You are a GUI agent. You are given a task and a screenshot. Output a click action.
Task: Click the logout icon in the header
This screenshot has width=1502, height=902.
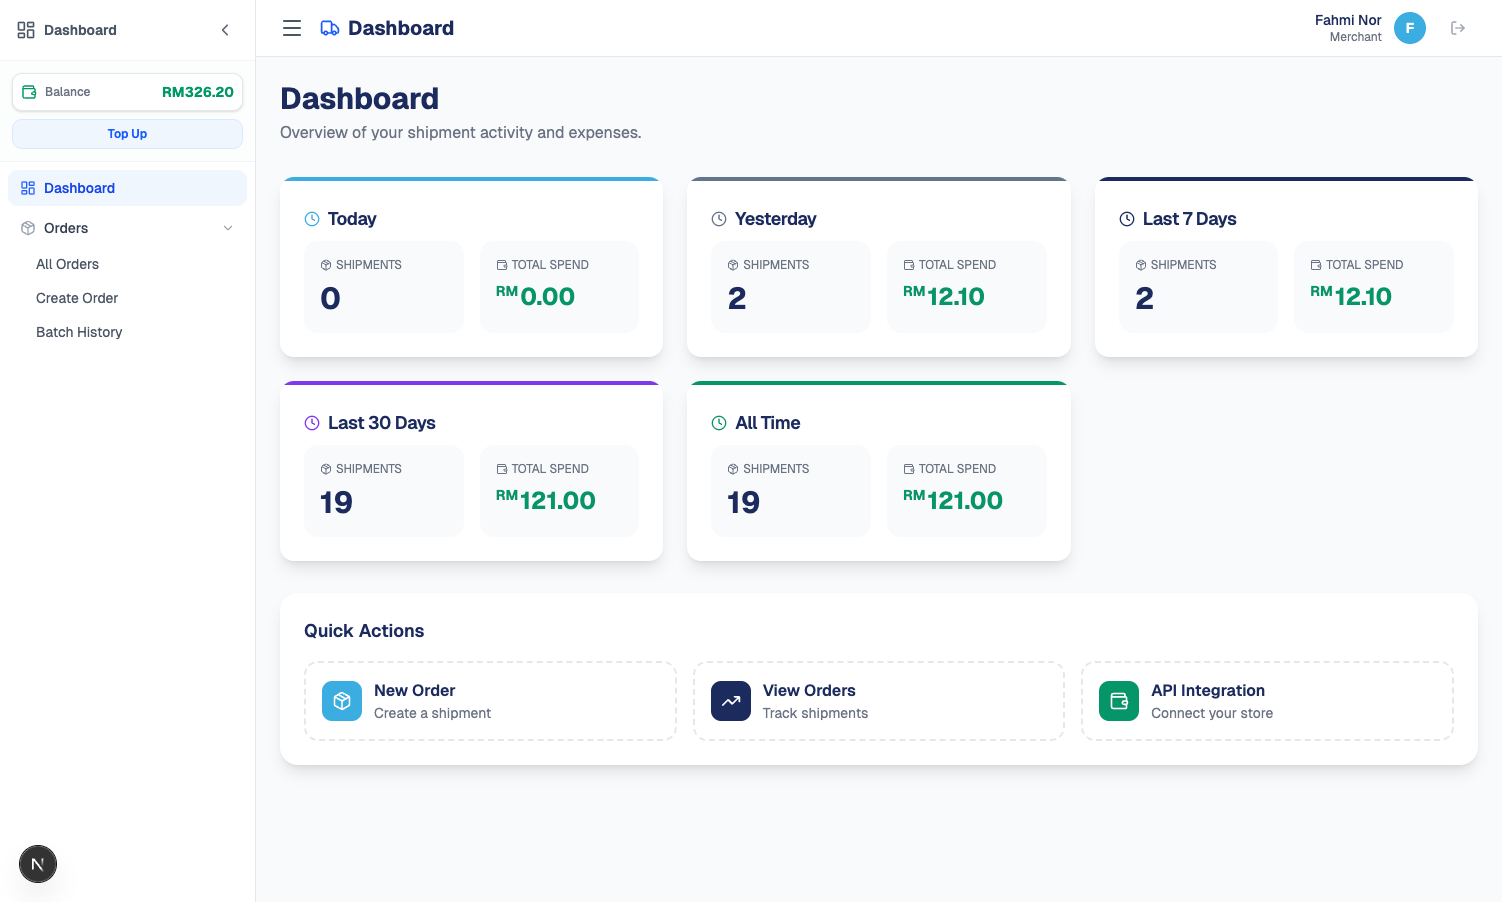[1458, 28]
